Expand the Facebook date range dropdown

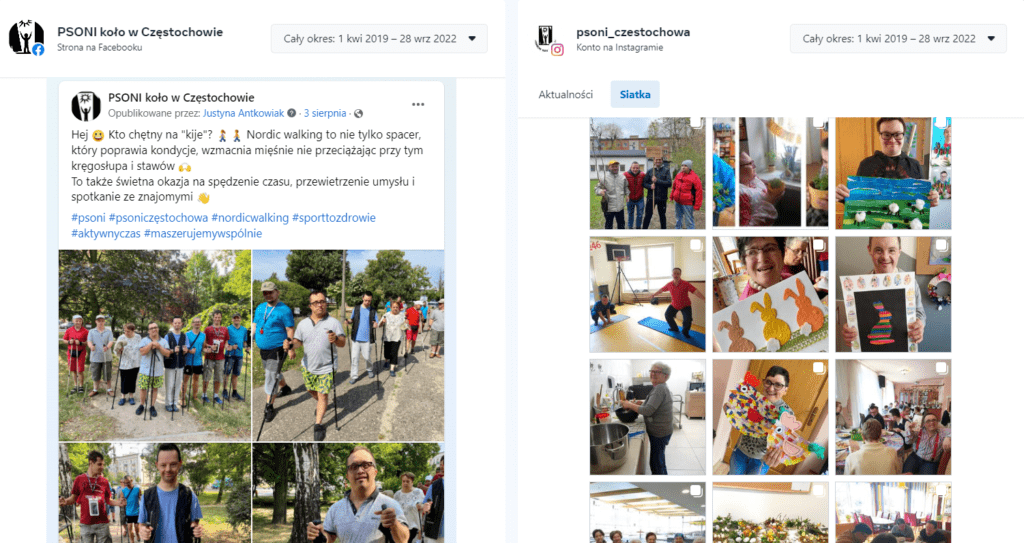click(x=379, y=39)
